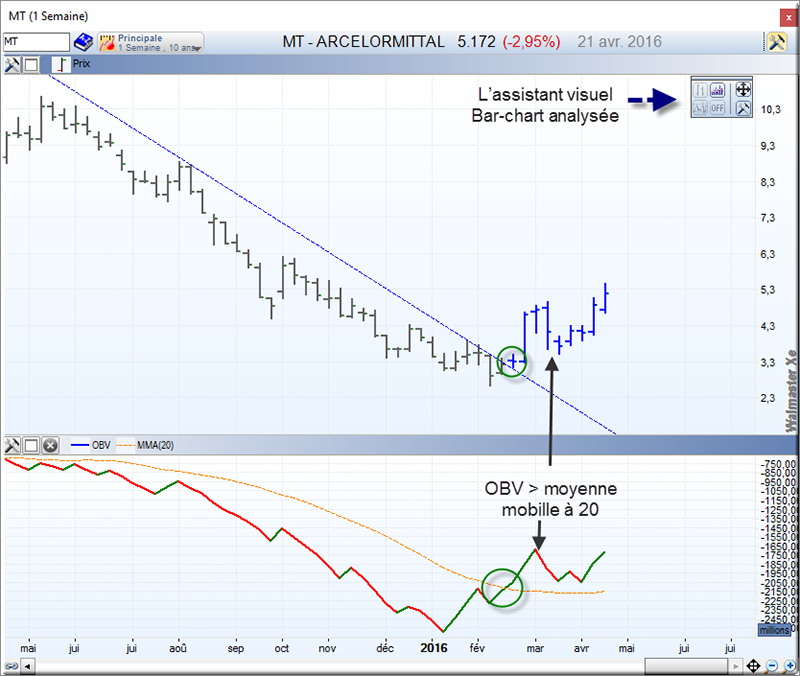Image resolution: width=800 pixels, height=676 pixels.
Task: Click the 2,3 price axis value
Action: tap(768, 398)
